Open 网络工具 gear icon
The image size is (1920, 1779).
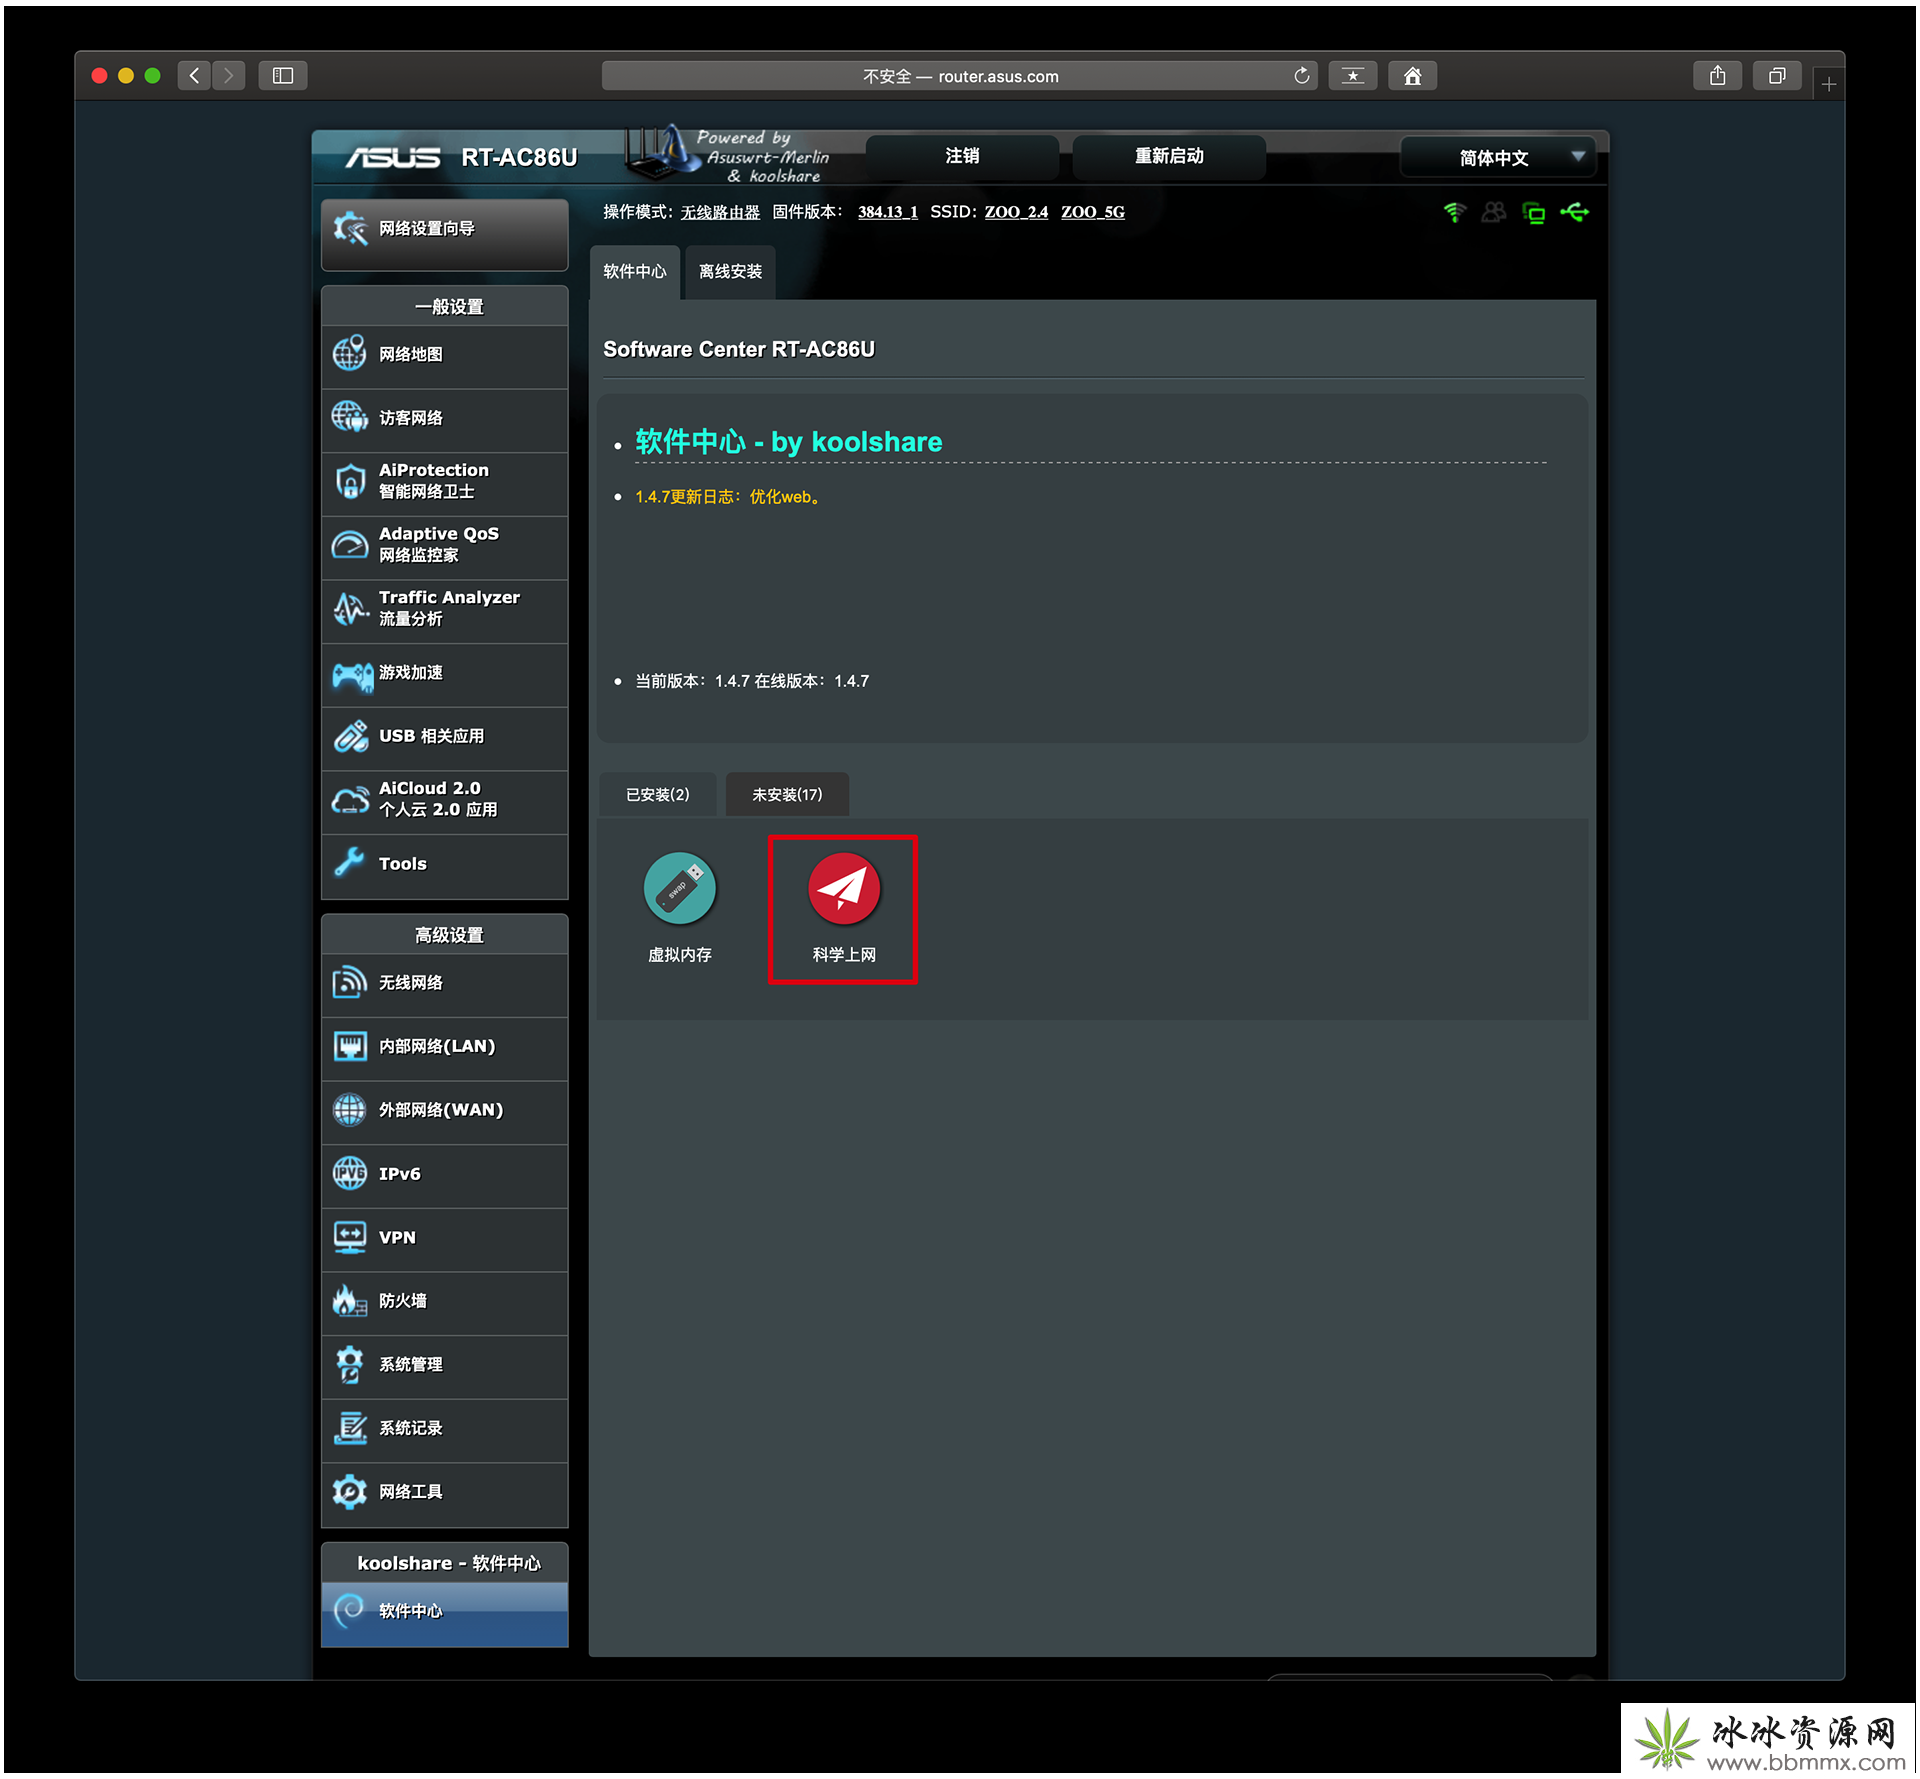click(350, 1491)
